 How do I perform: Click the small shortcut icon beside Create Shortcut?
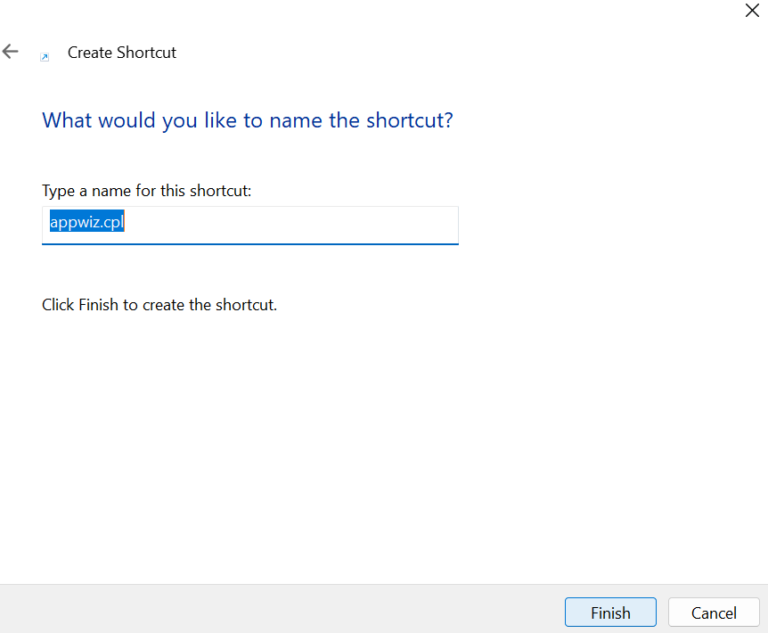tap(45, 57)
